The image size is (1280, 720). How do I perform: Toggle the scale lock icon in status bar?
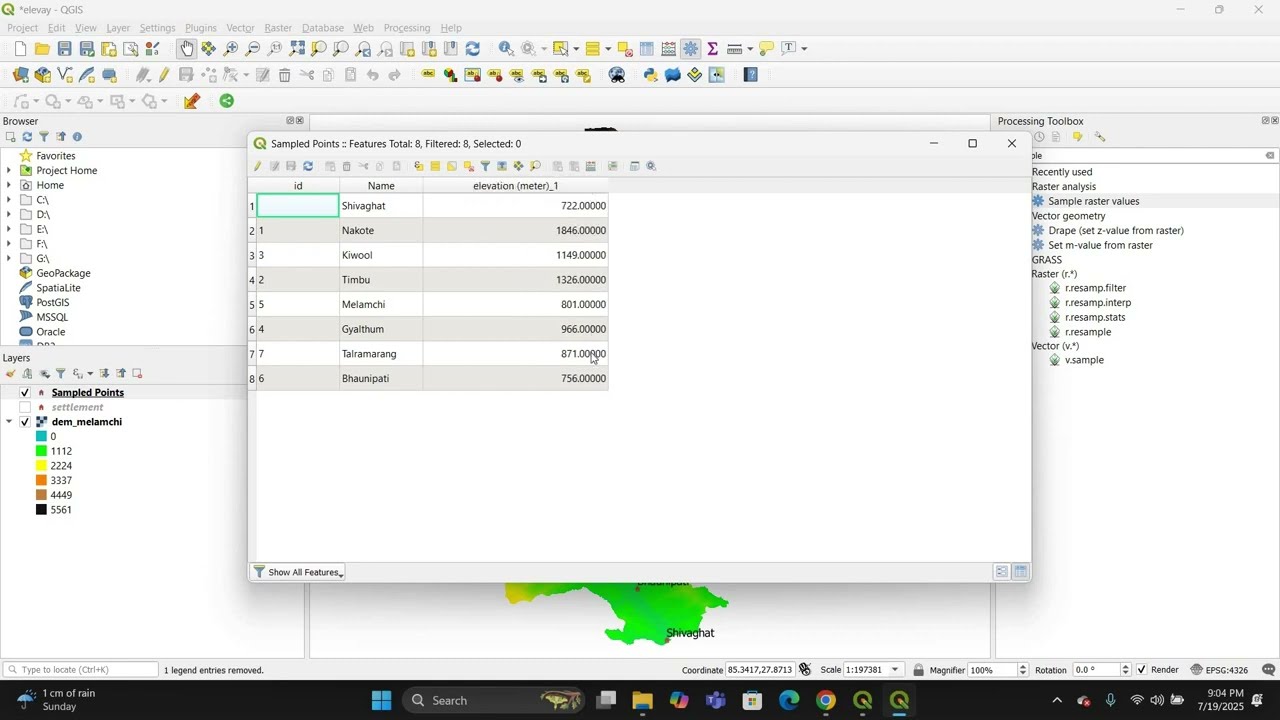click(918, 670)
